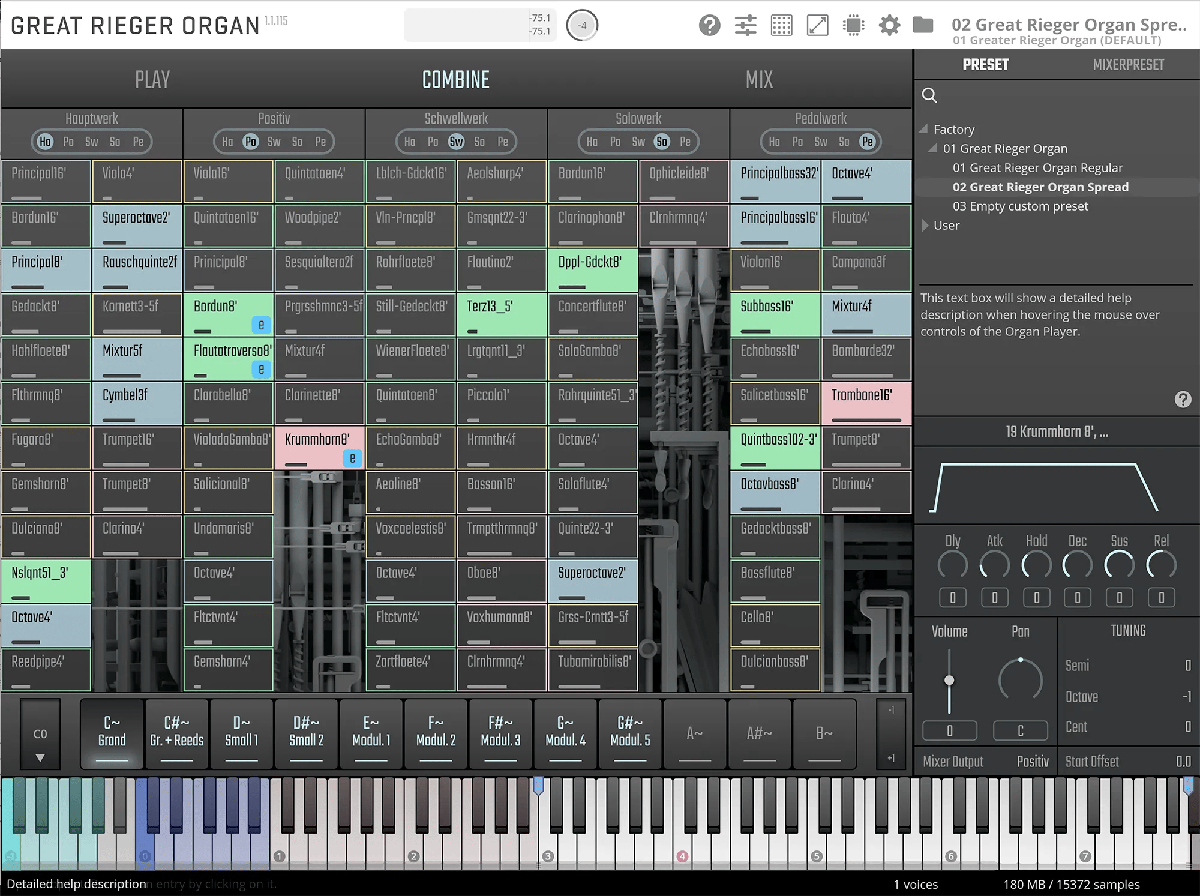The image size is (1200, 896).
Task: Select the 'Gr. + Reeds' combination button
Action: click(x=176, y=732)
